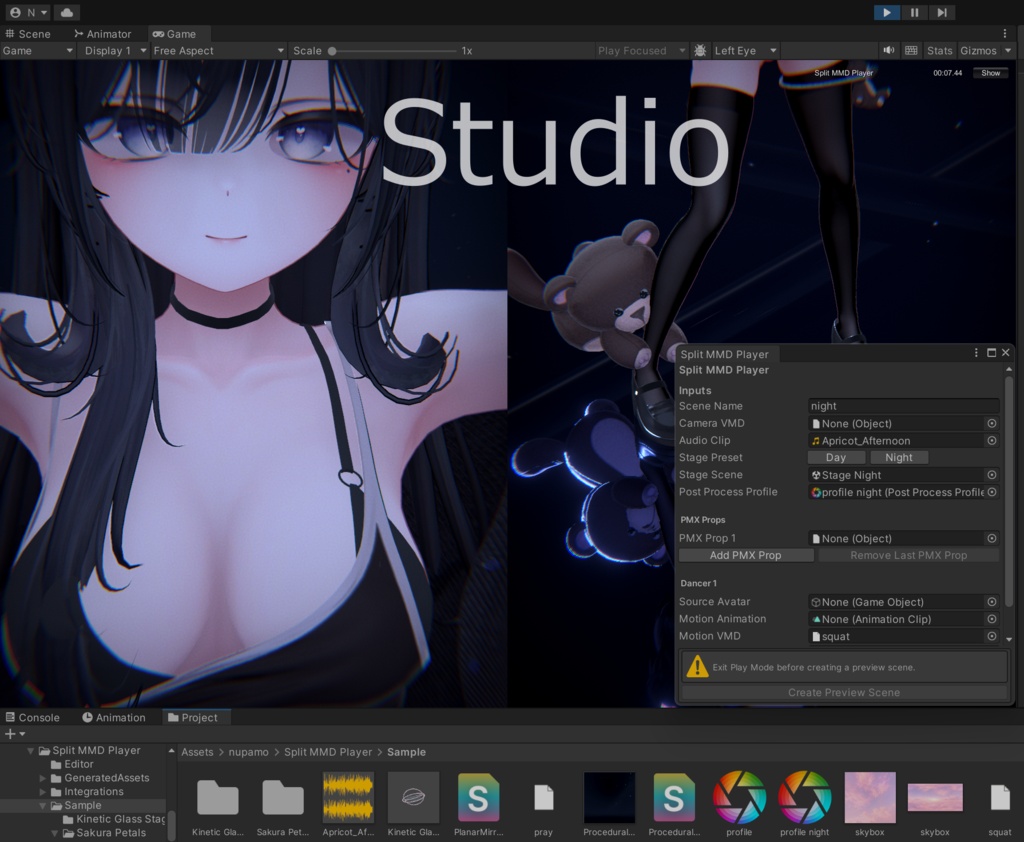Switch to the Animator tab

103,34
